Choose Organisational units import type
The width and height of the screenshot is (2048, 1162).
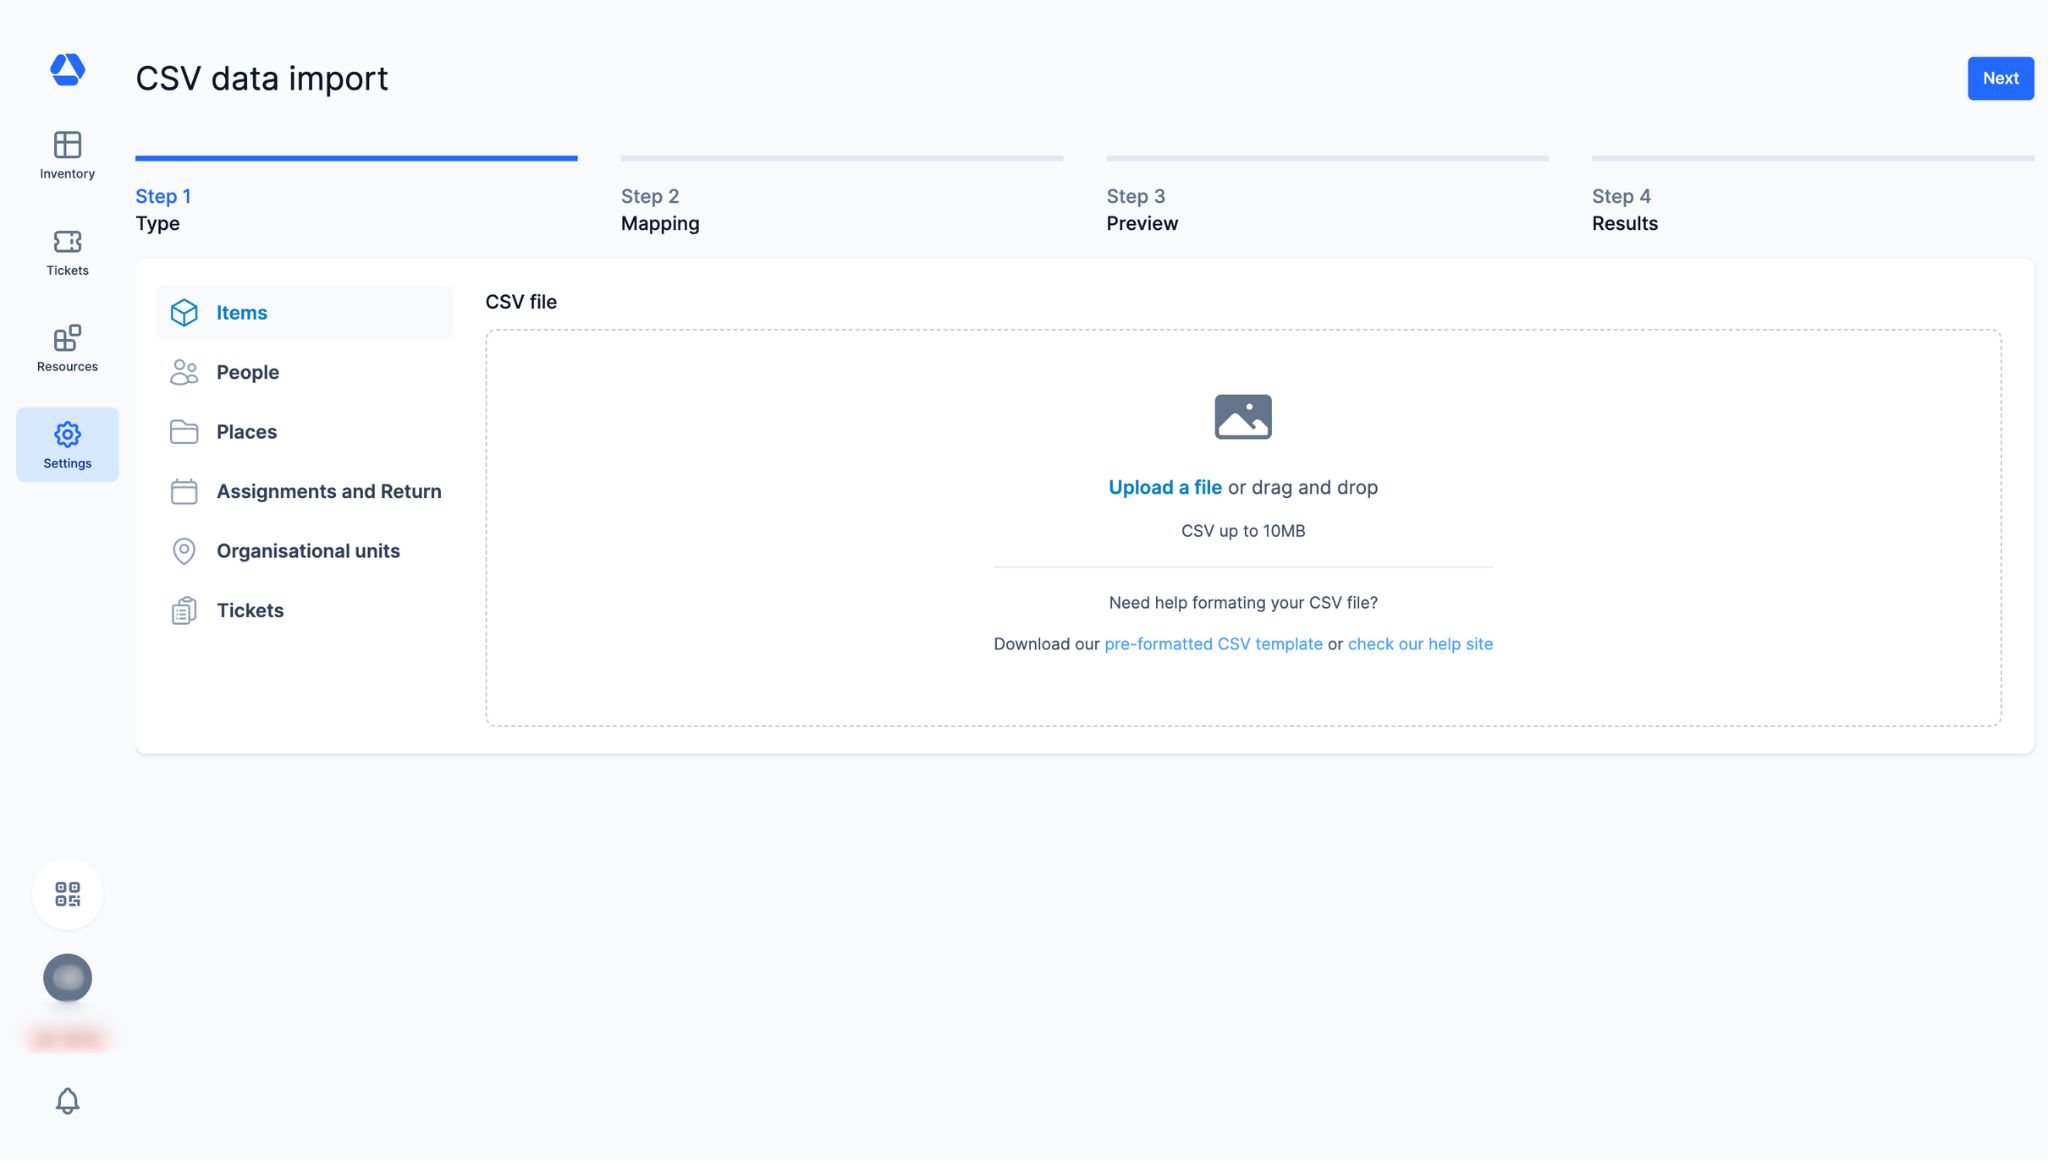(307, 551)
